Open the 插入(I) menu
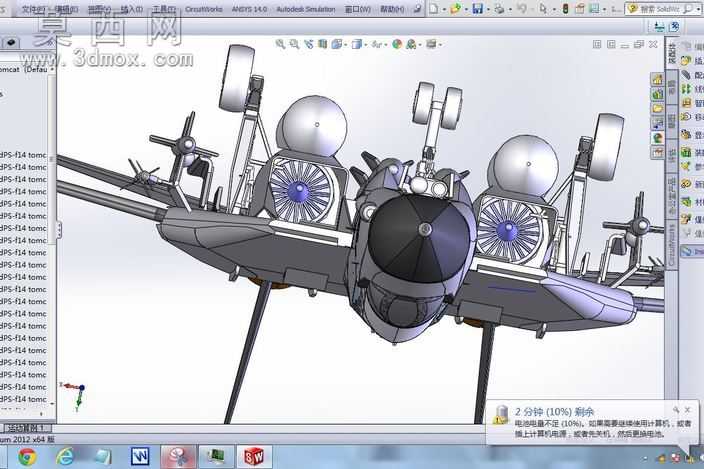This screenshot has height=469, width=704. click(132, 9)
